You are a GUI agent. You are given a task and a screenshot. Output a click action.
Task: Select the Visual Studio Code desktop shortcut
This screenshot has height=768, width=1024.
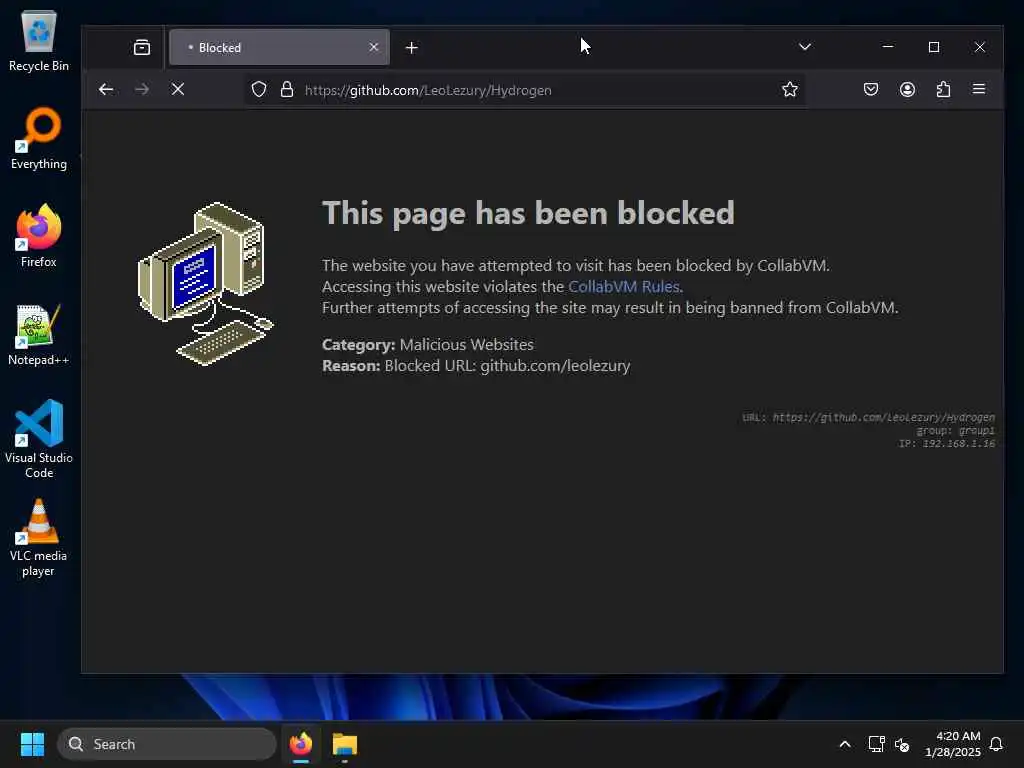(39, 439)
